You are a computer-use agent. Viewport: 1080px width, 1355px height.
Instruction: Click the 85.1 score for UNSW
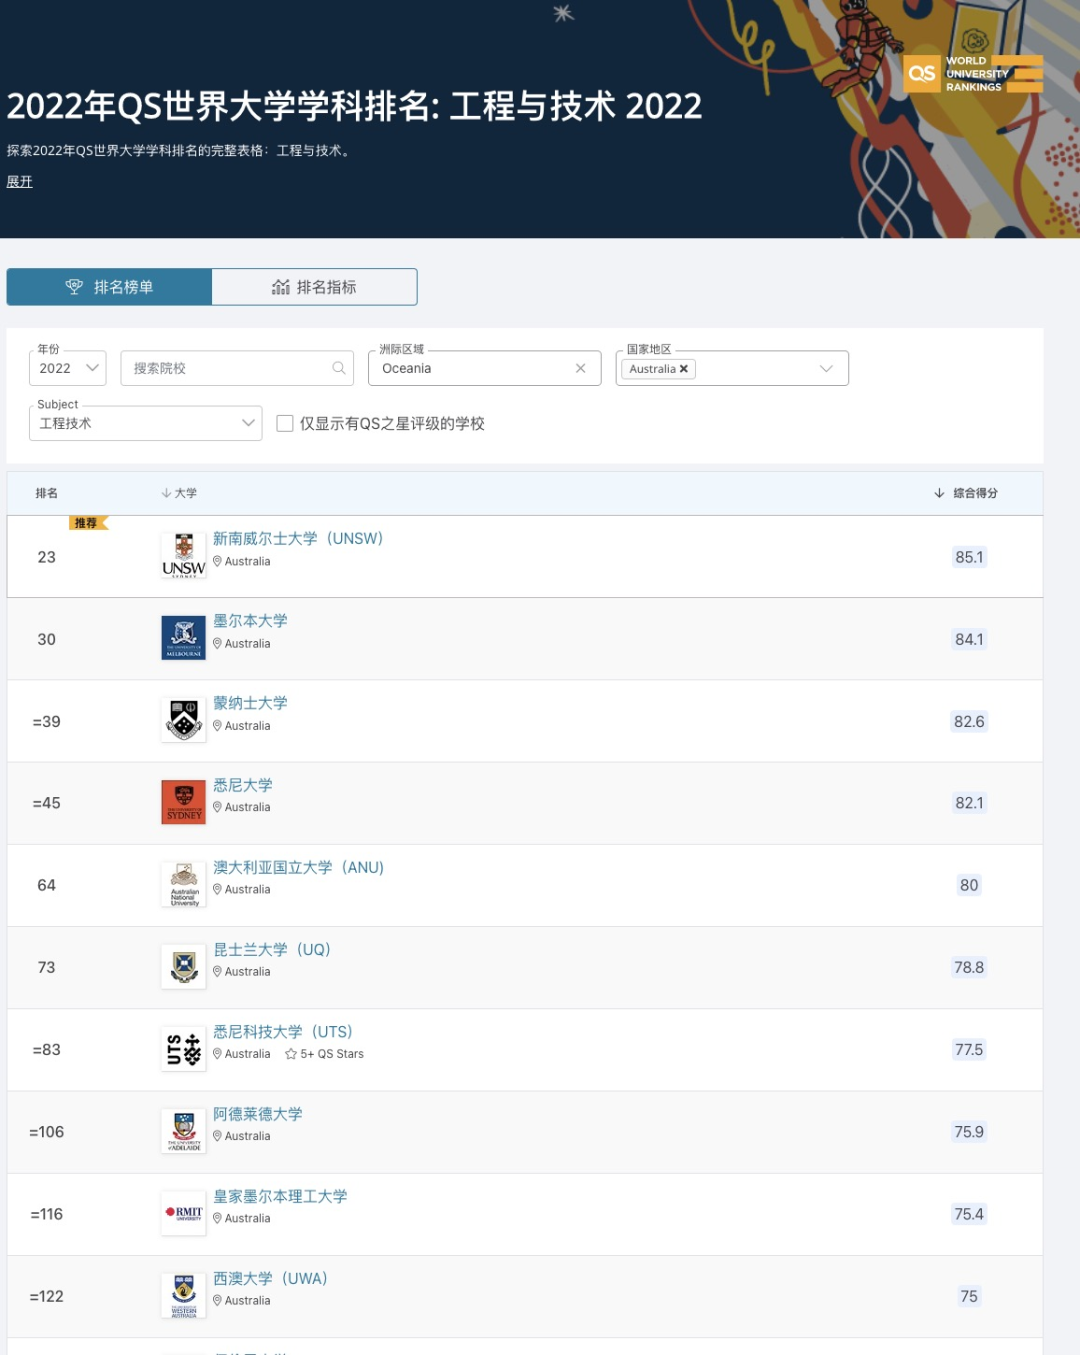point(969,557)
